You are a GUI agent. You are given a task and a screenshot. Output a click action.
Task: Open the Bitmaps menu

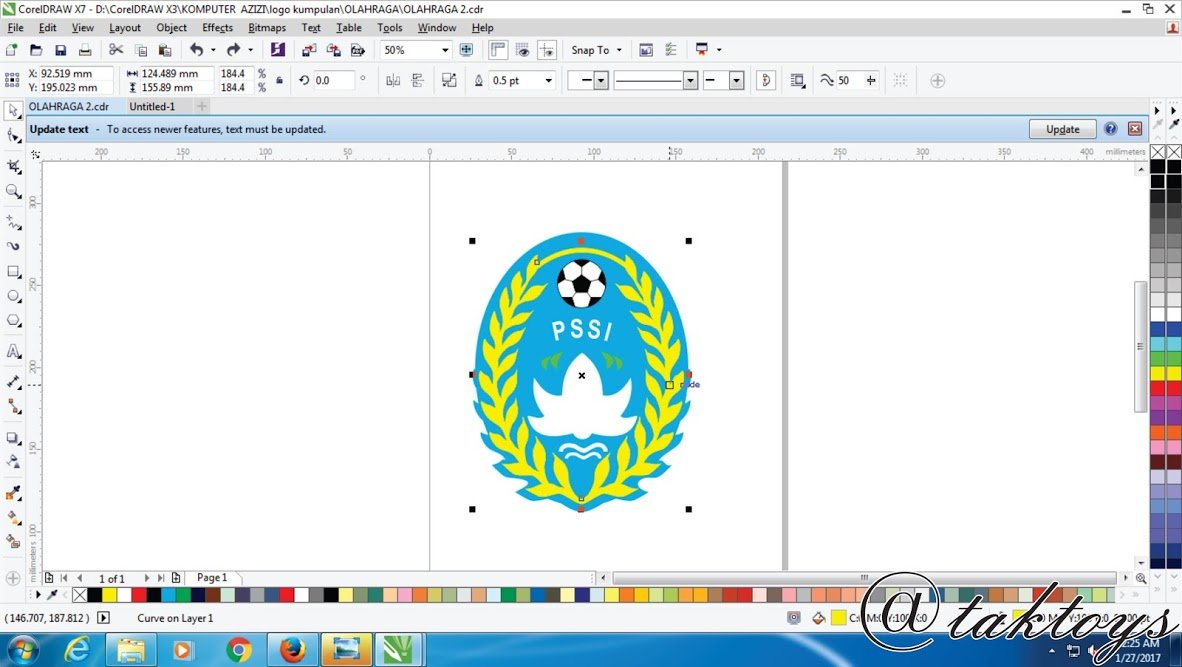[x=267, y=28]
